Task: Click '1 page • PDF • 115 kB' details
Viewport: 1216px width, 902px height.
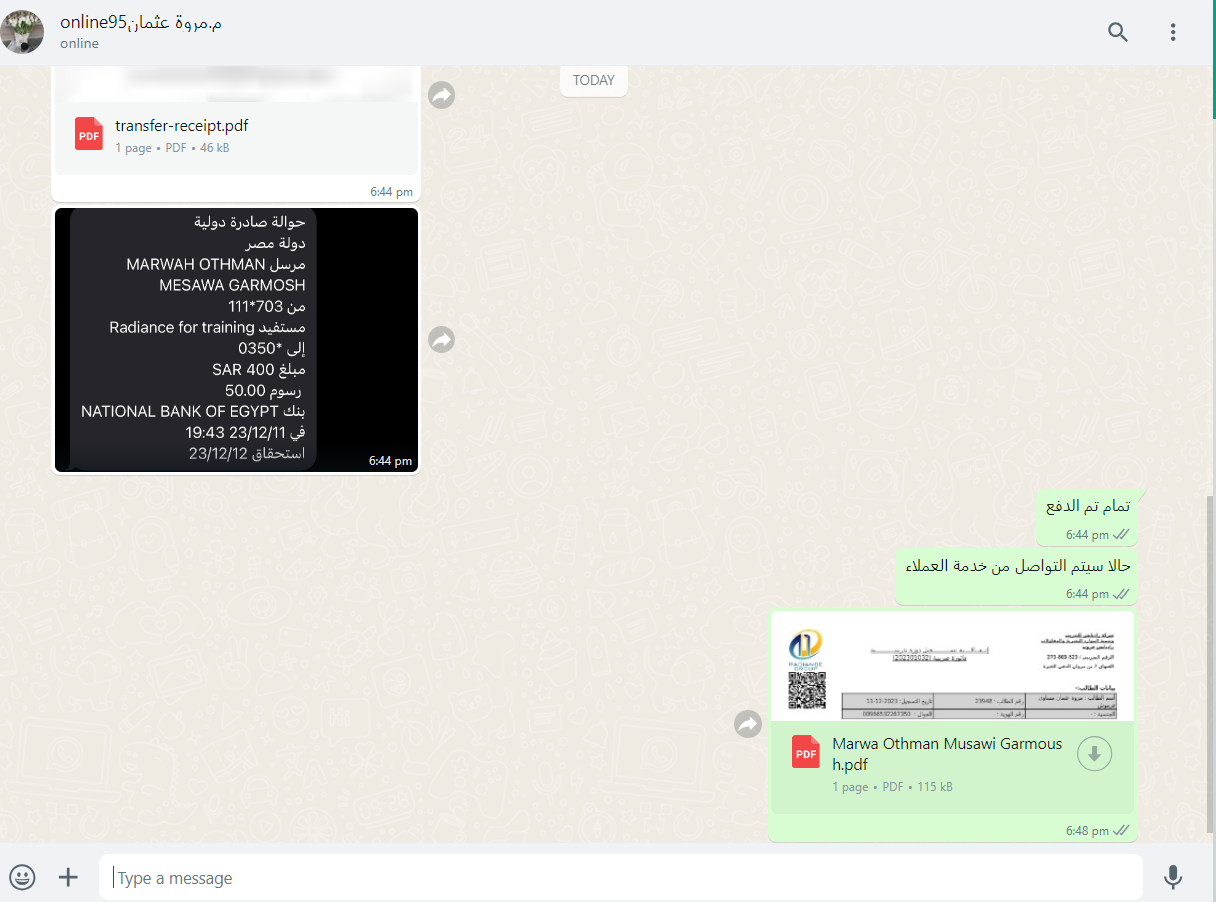Action: click(892, 787)
